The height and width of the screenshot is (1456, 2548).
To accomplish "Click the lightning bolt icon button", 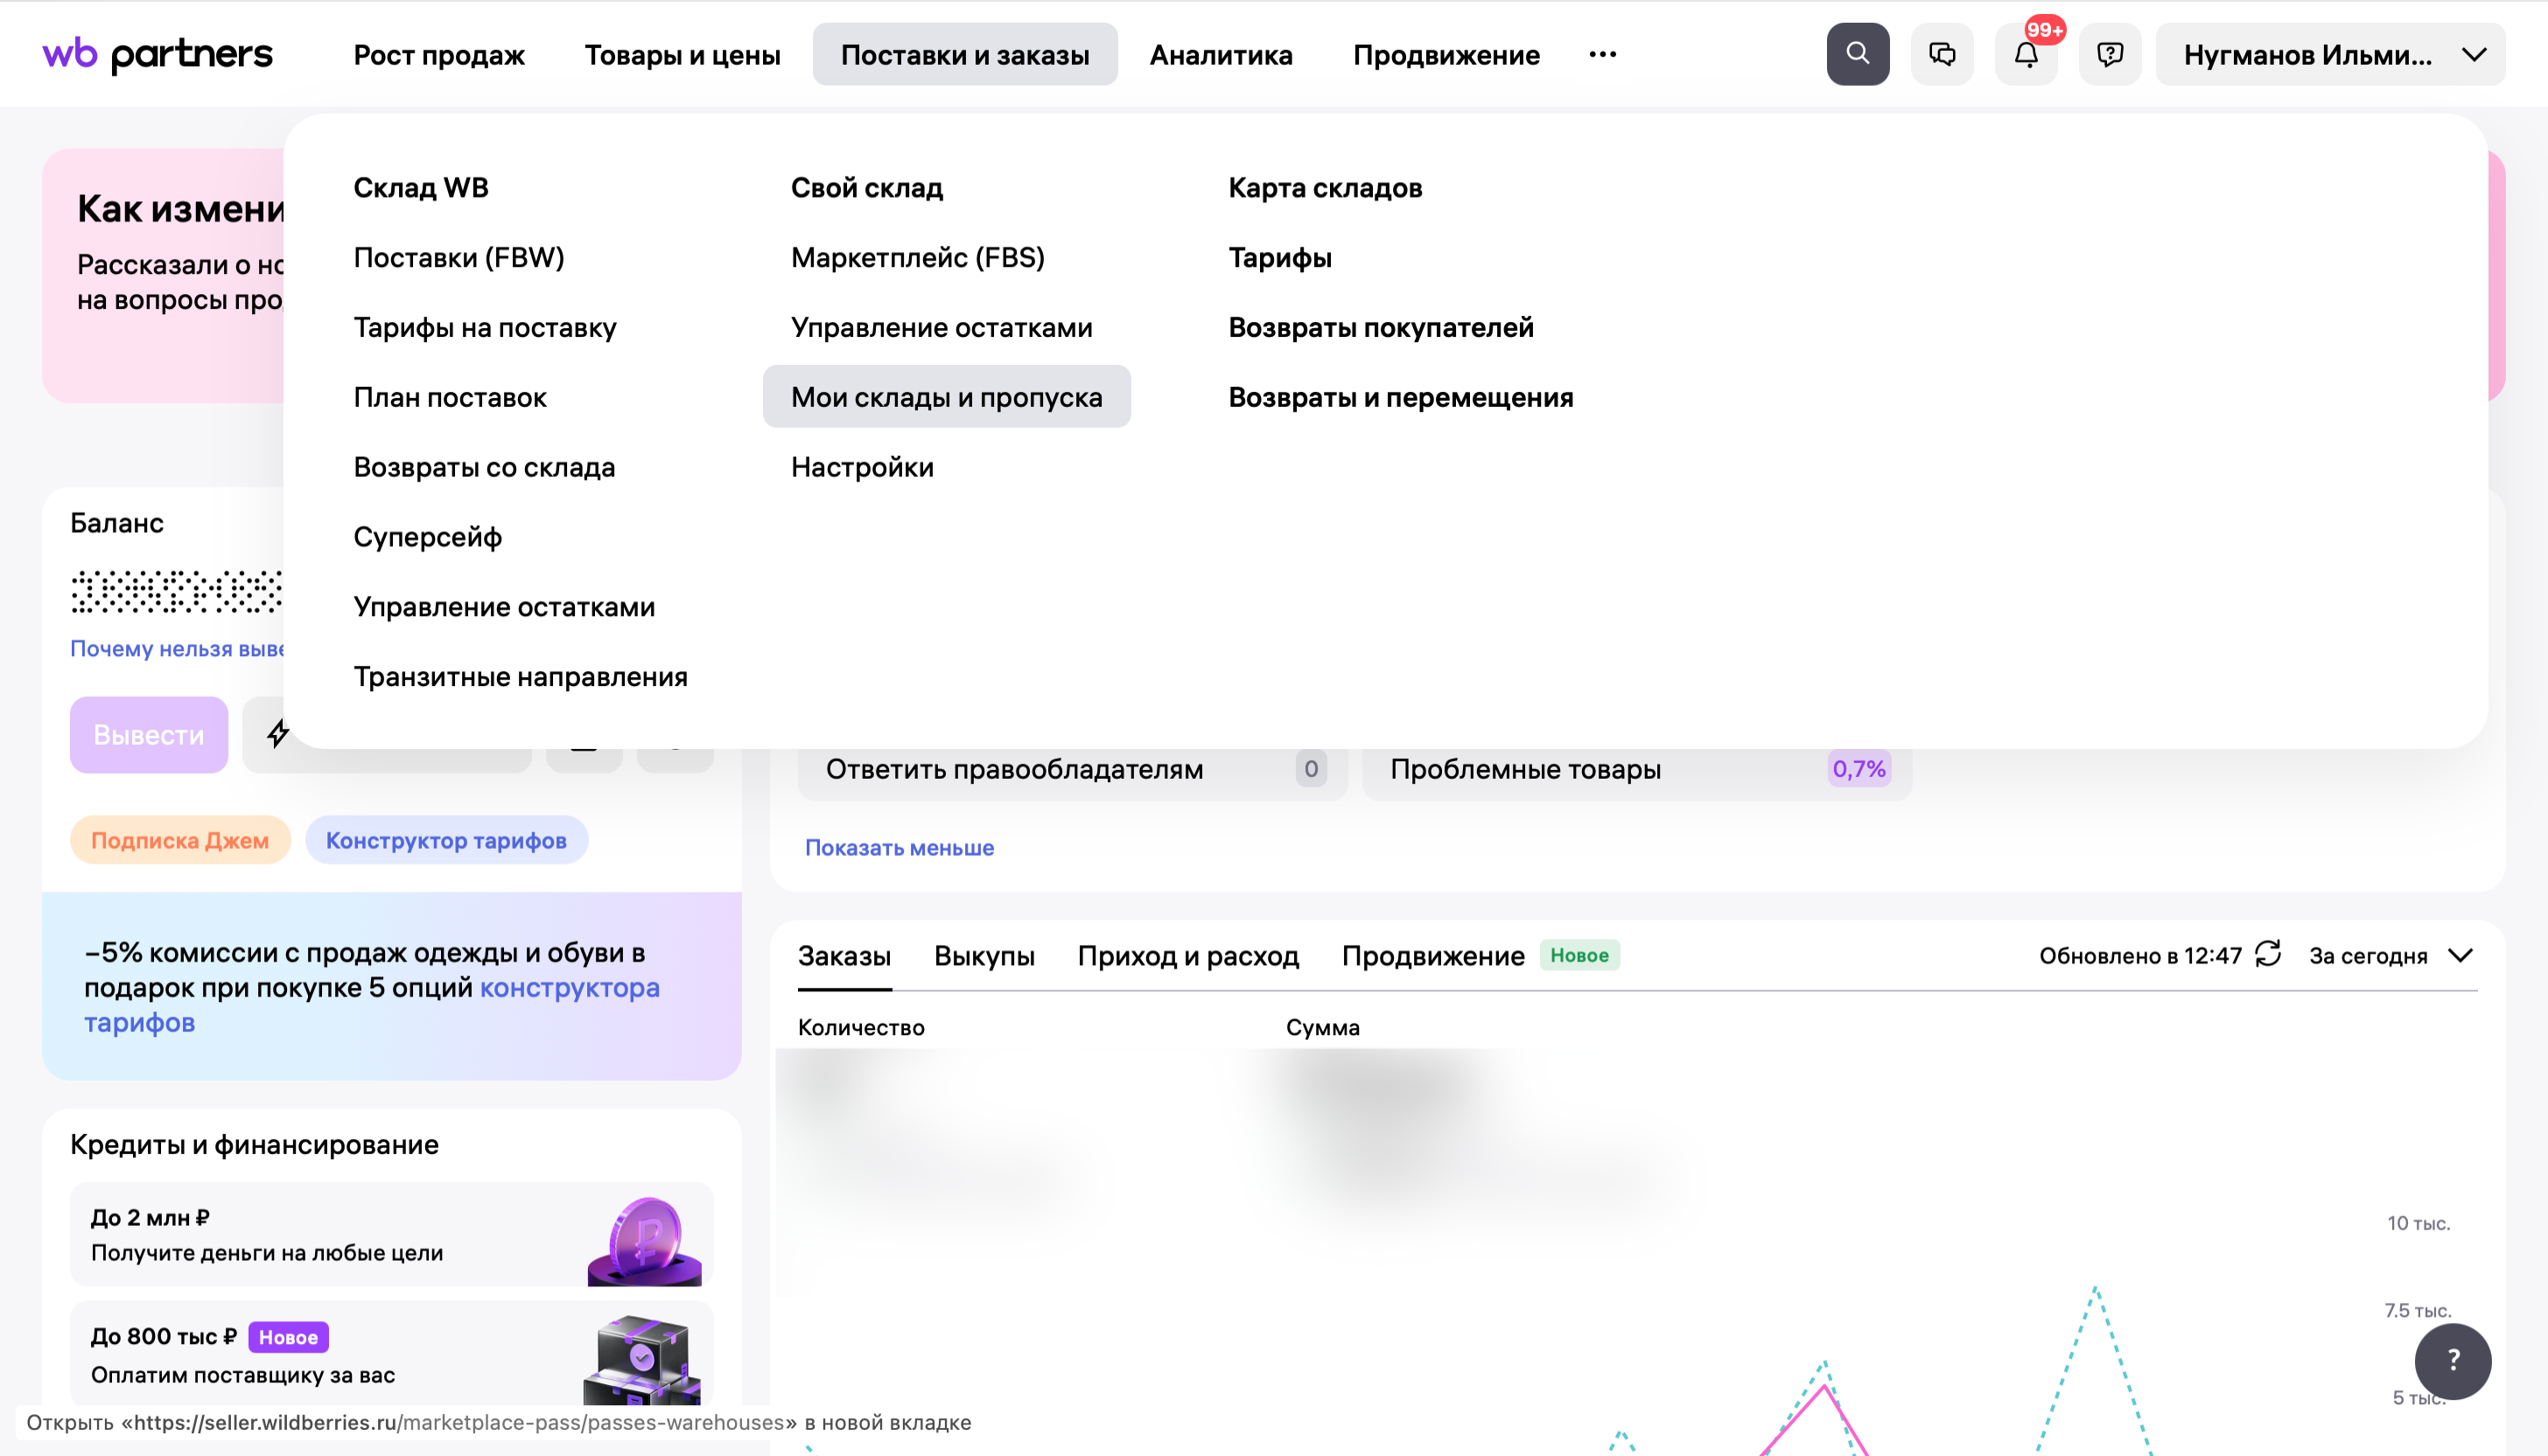I will click(x=278, y=734).
